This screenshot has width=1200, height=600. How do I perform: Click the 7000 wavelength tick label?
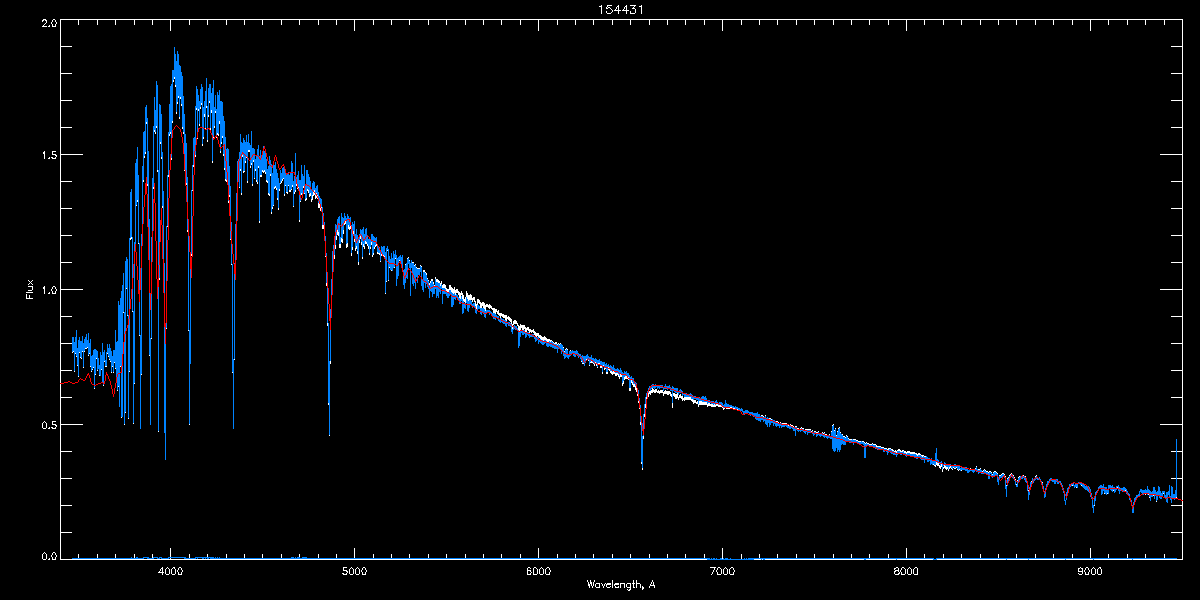722,572
